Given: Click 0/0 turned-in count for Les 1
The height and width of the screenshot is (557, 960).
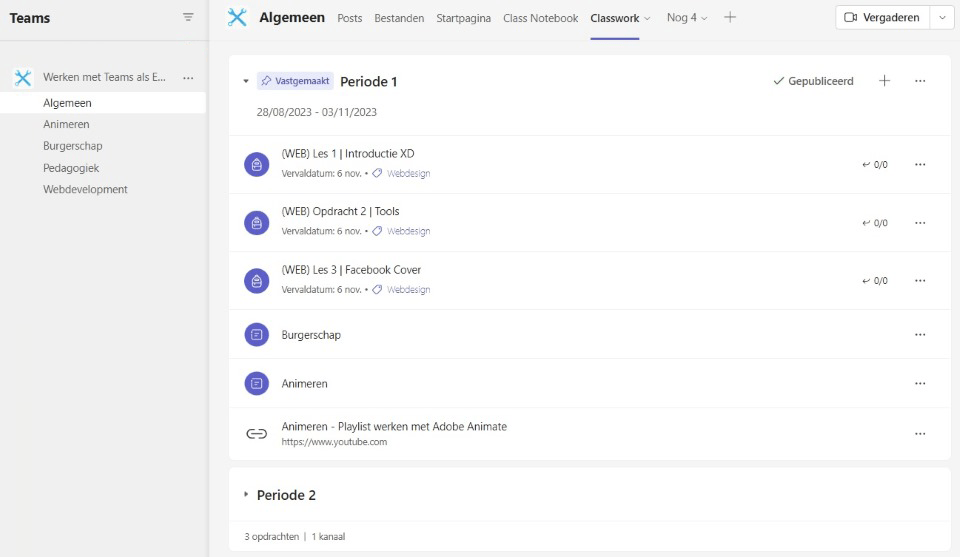Looking at the screenshot, I should [x=875, y=165].
